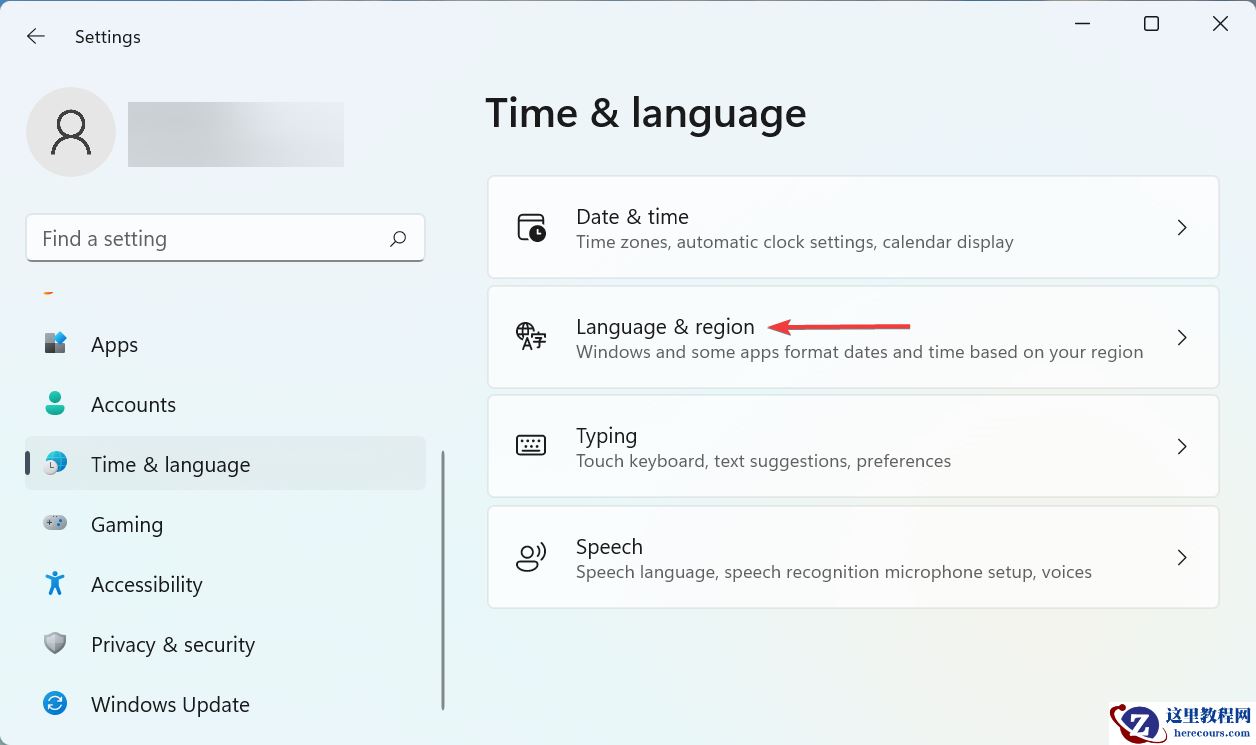
Task: Click the search magnifier icon
Action: pos(398,239)
